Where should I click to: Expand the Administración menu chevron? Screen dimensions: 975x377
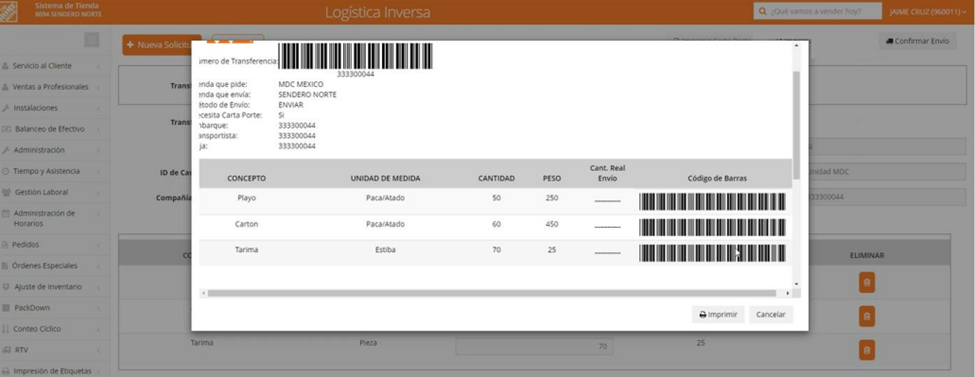coord(98,151)
